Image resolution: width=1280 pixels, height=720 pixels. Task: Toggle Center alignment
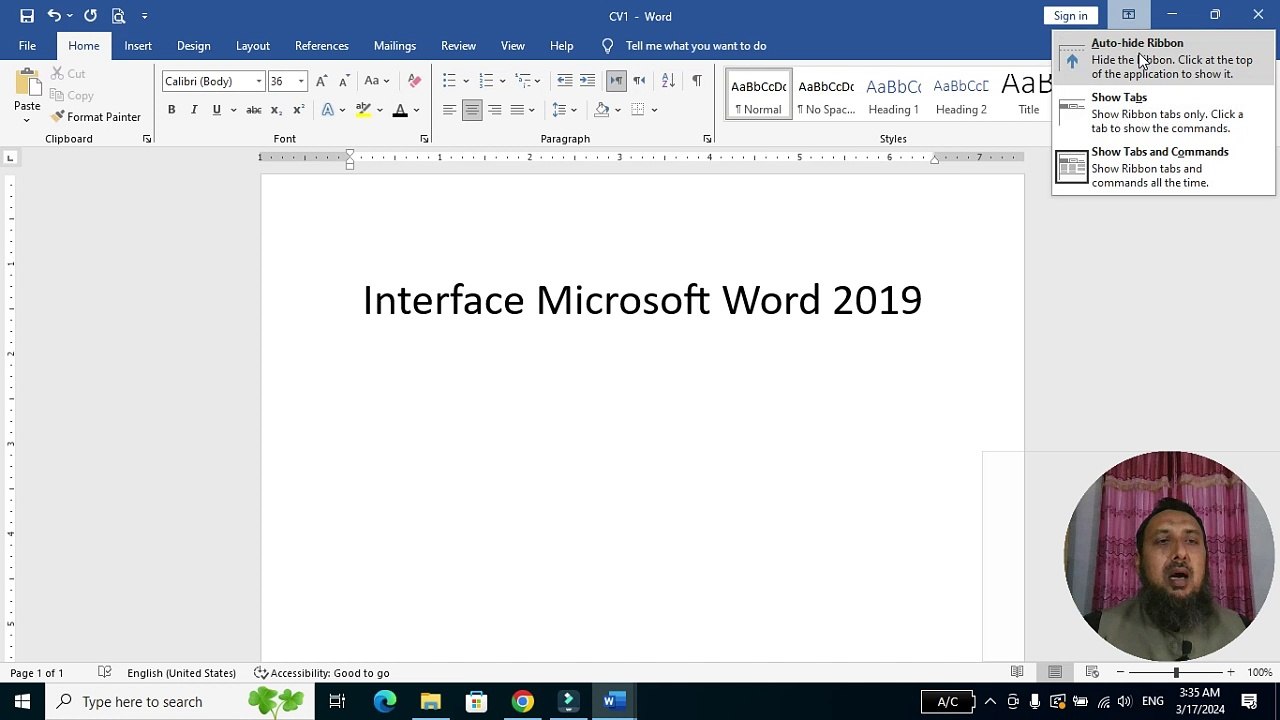coord(472,110)
